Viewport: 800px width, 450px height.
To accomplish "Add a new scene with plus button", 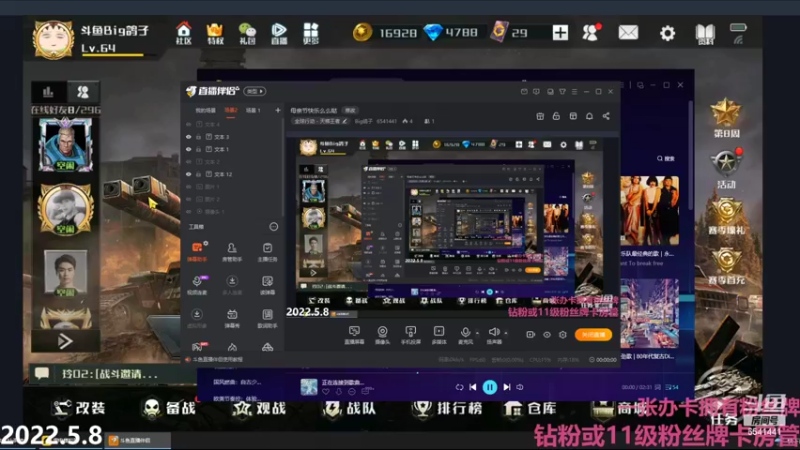I will click(x=278, y=110).
